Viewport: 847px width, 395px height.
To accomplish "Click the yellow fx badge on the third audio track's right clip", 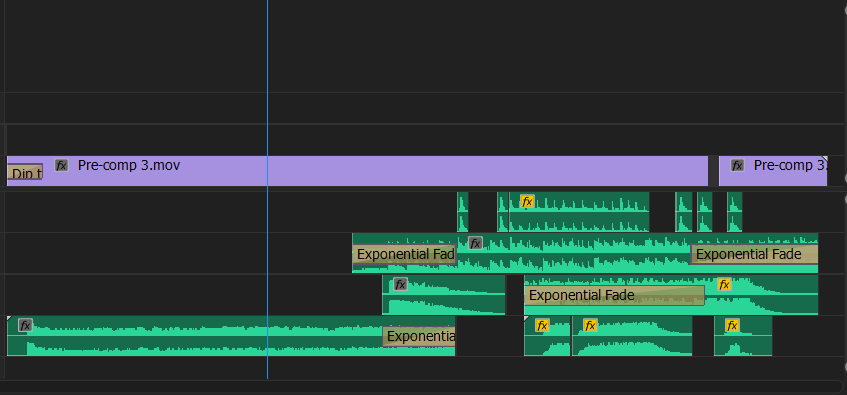I will (x=724, y=284).
